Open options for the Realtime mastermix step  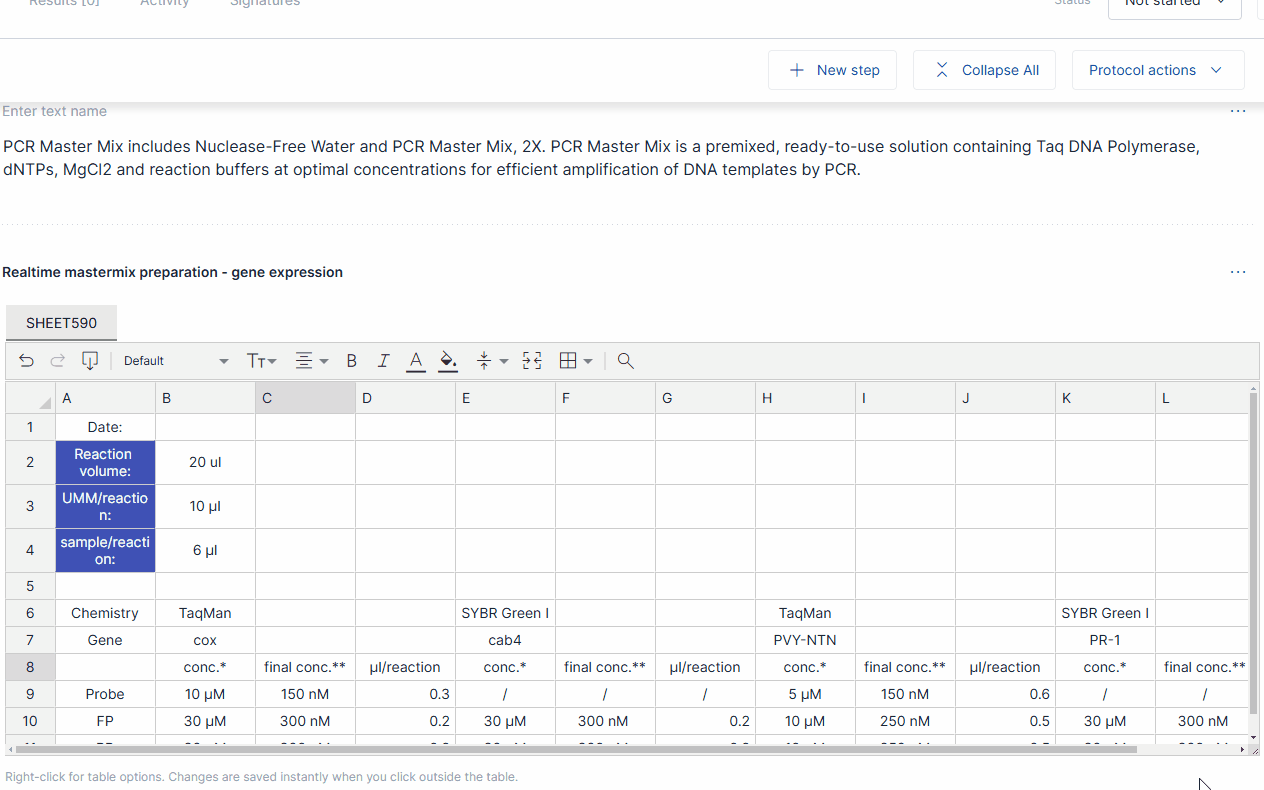coord(1238,271)
